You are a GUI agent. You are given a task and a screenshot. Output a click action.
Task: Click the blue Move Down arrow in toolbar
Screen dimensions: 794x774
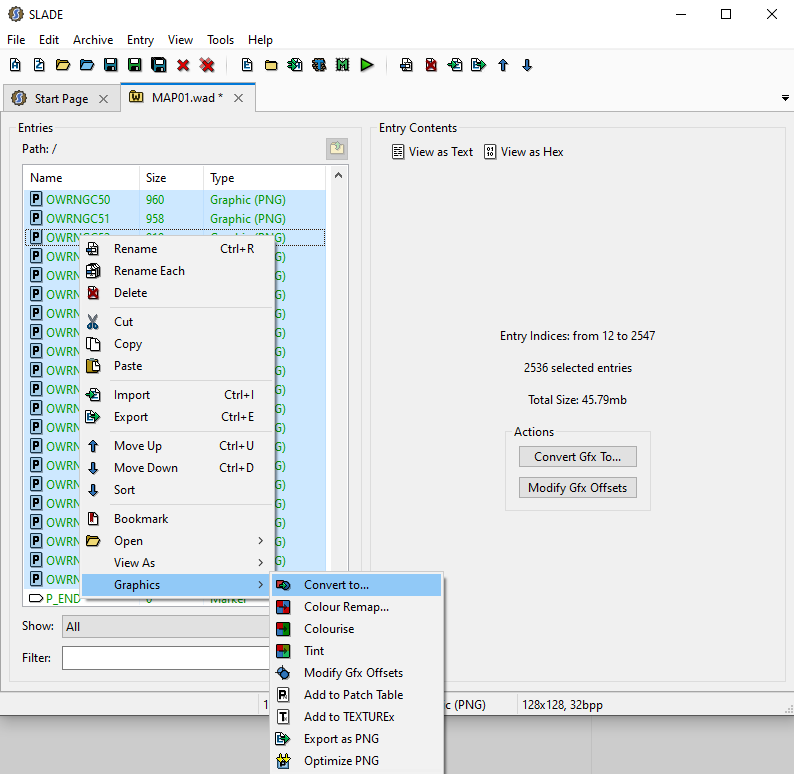point(527,65)
